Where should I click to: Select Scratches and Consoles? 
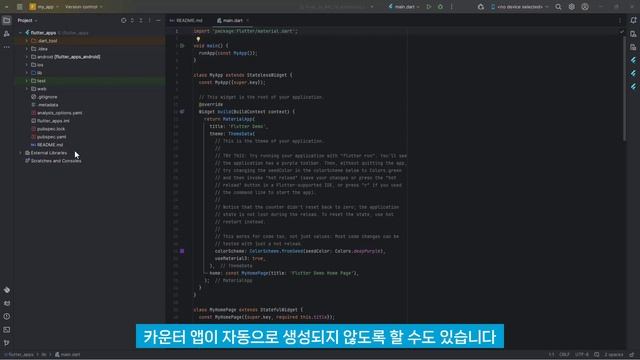pos(53,161)
